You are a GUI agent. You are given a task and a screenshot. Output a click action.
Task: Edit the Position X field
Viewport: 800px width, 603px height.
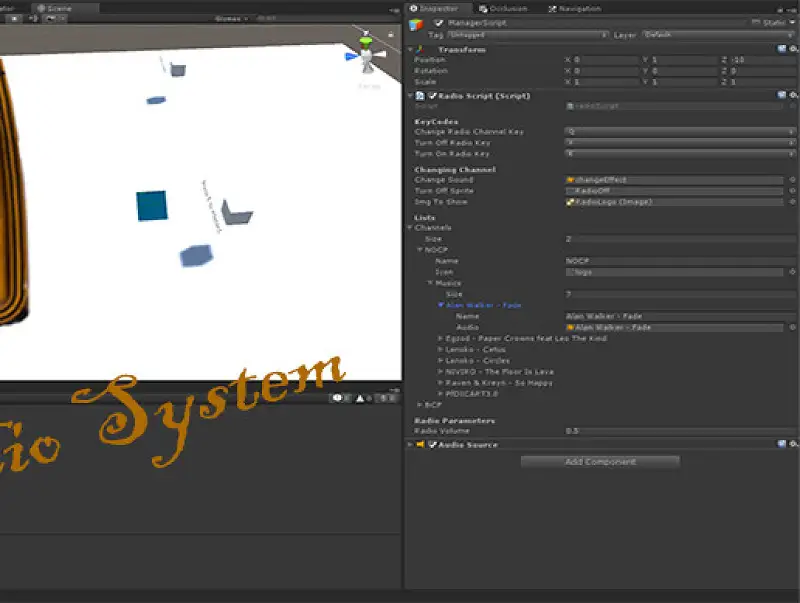(606, 60)
